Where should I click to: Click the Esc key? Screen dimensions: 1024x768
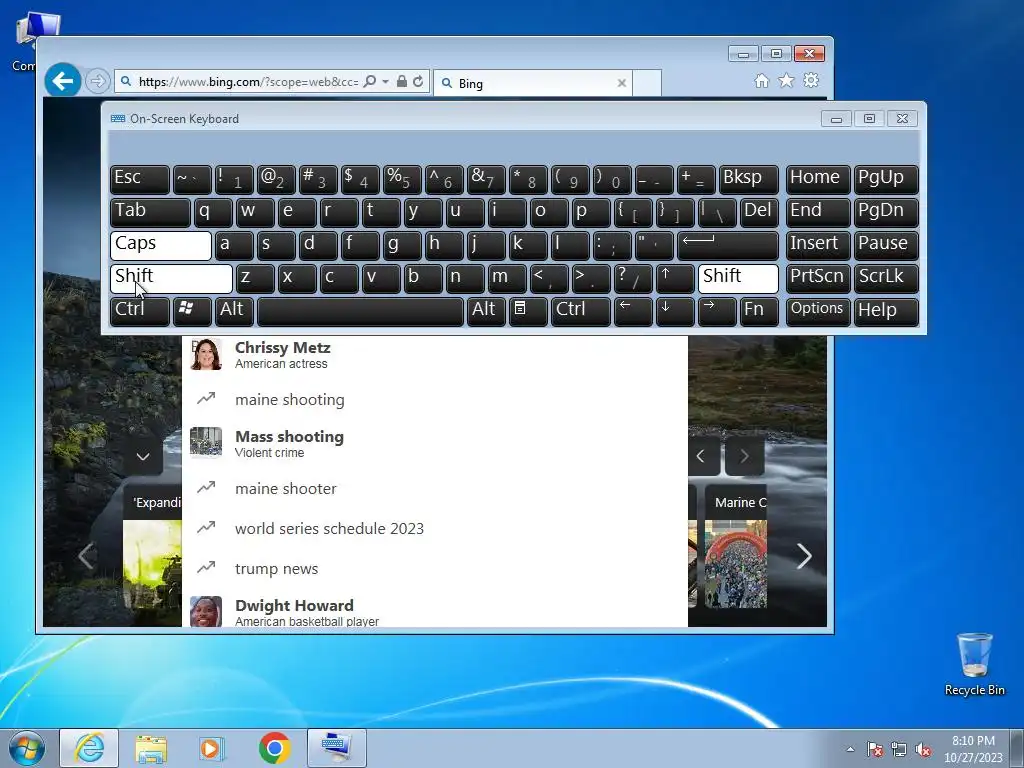point(140,180)
